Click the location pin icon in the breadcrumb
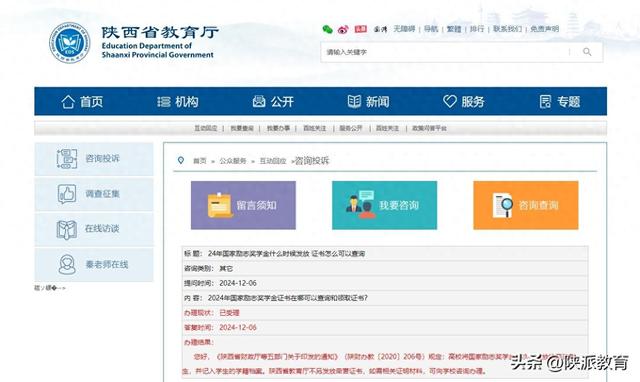This screenshot has height=382, width=640. pyautogui.click(x=181, y=160)
